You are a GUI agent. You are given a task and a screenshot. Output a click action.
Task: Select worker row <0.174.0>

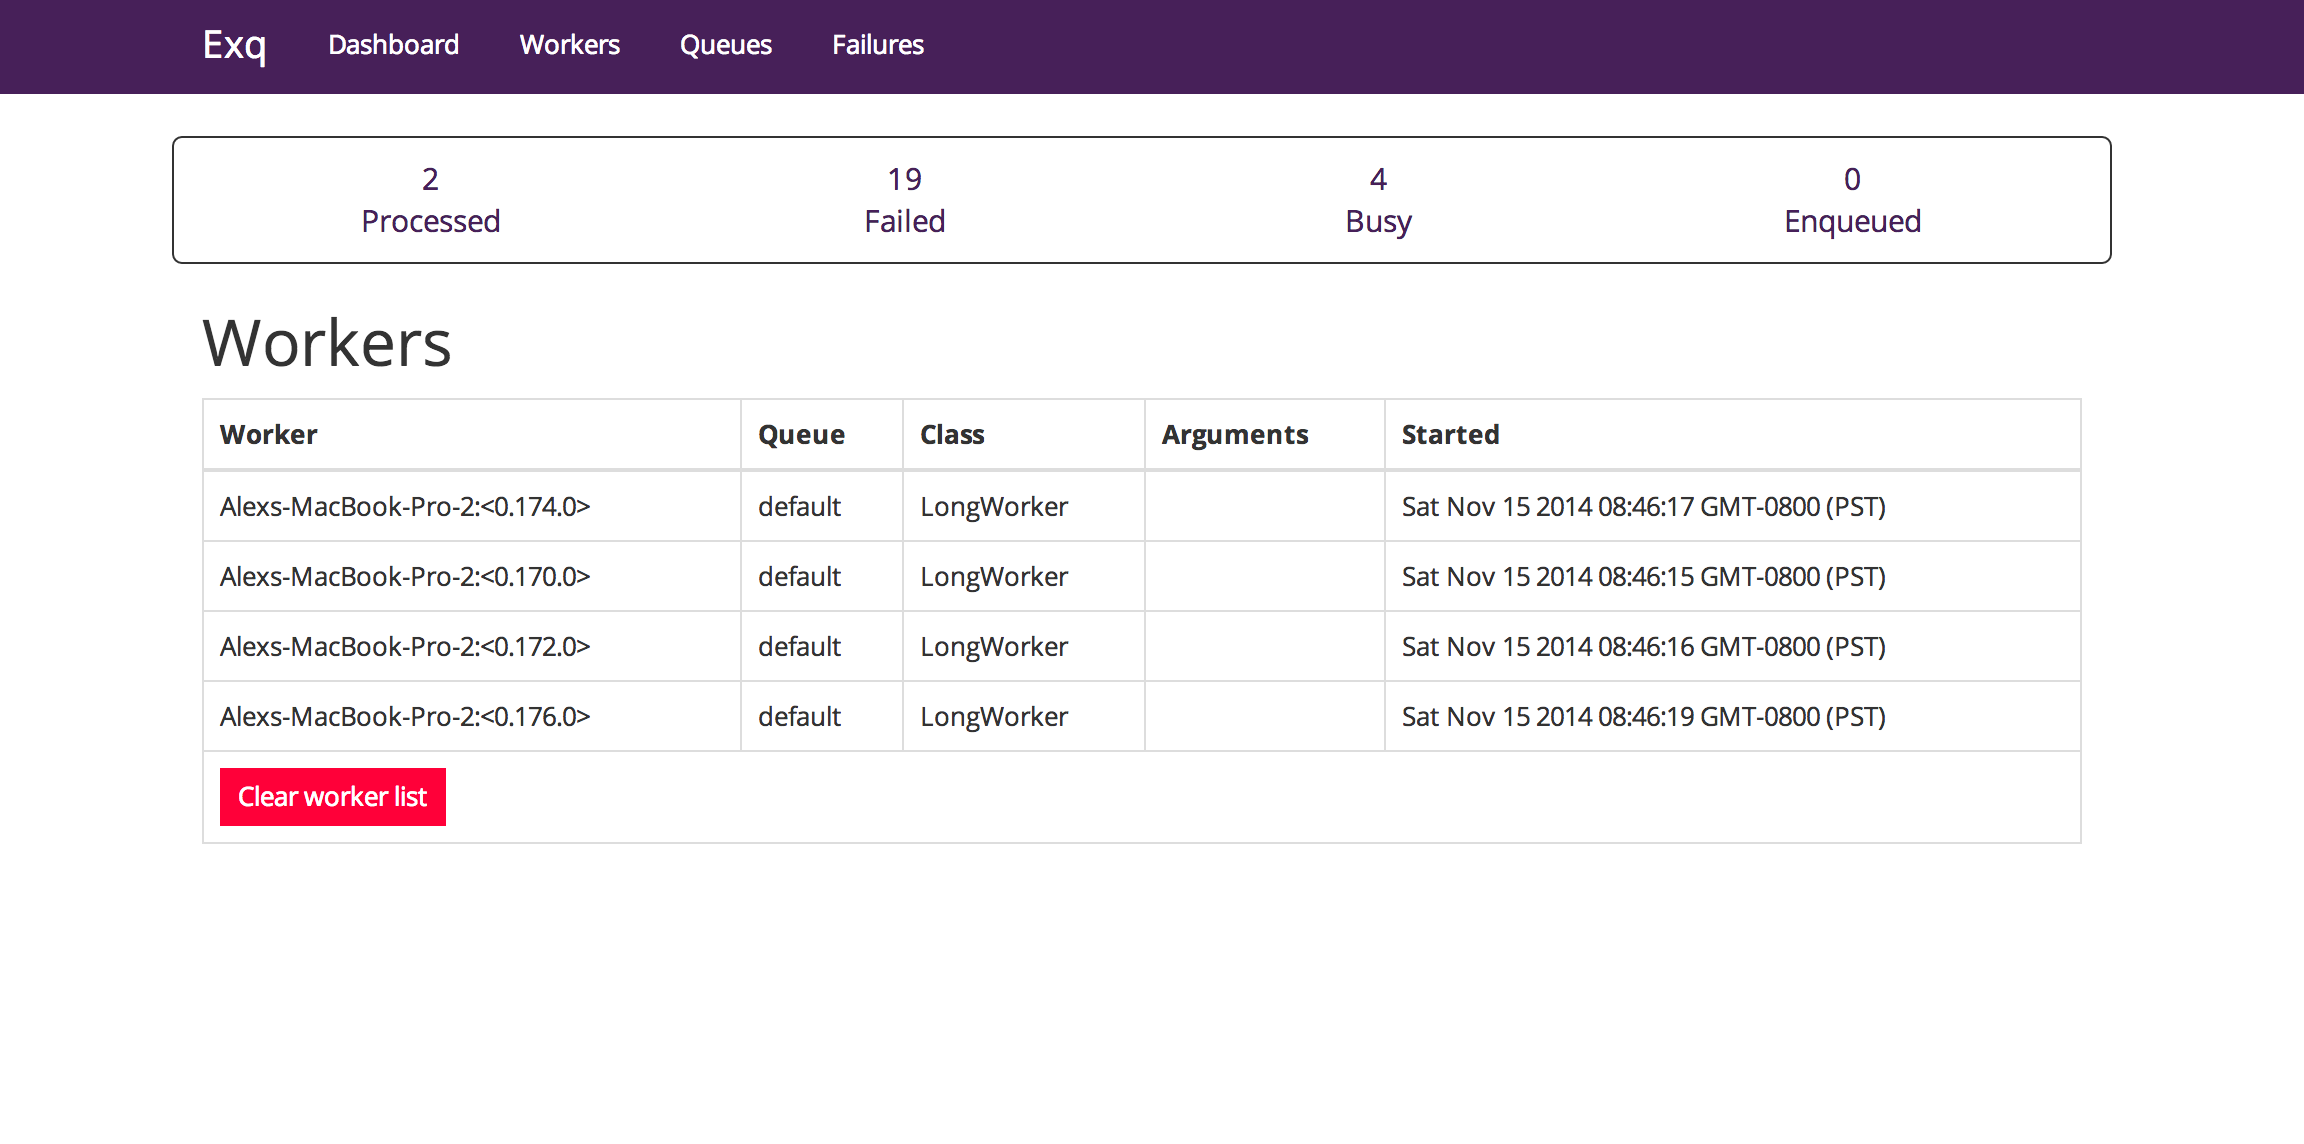405,507
